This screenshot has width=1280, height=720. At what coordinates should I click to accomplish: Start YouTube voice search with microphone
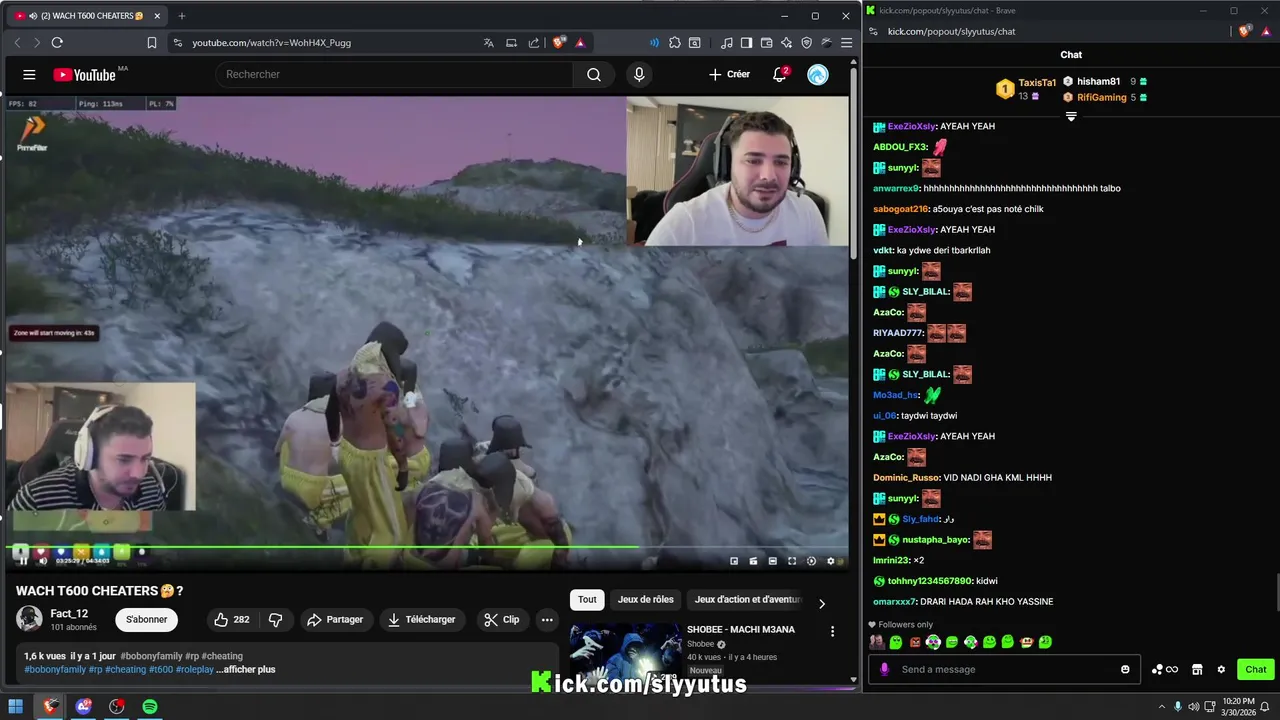point(639,75)
